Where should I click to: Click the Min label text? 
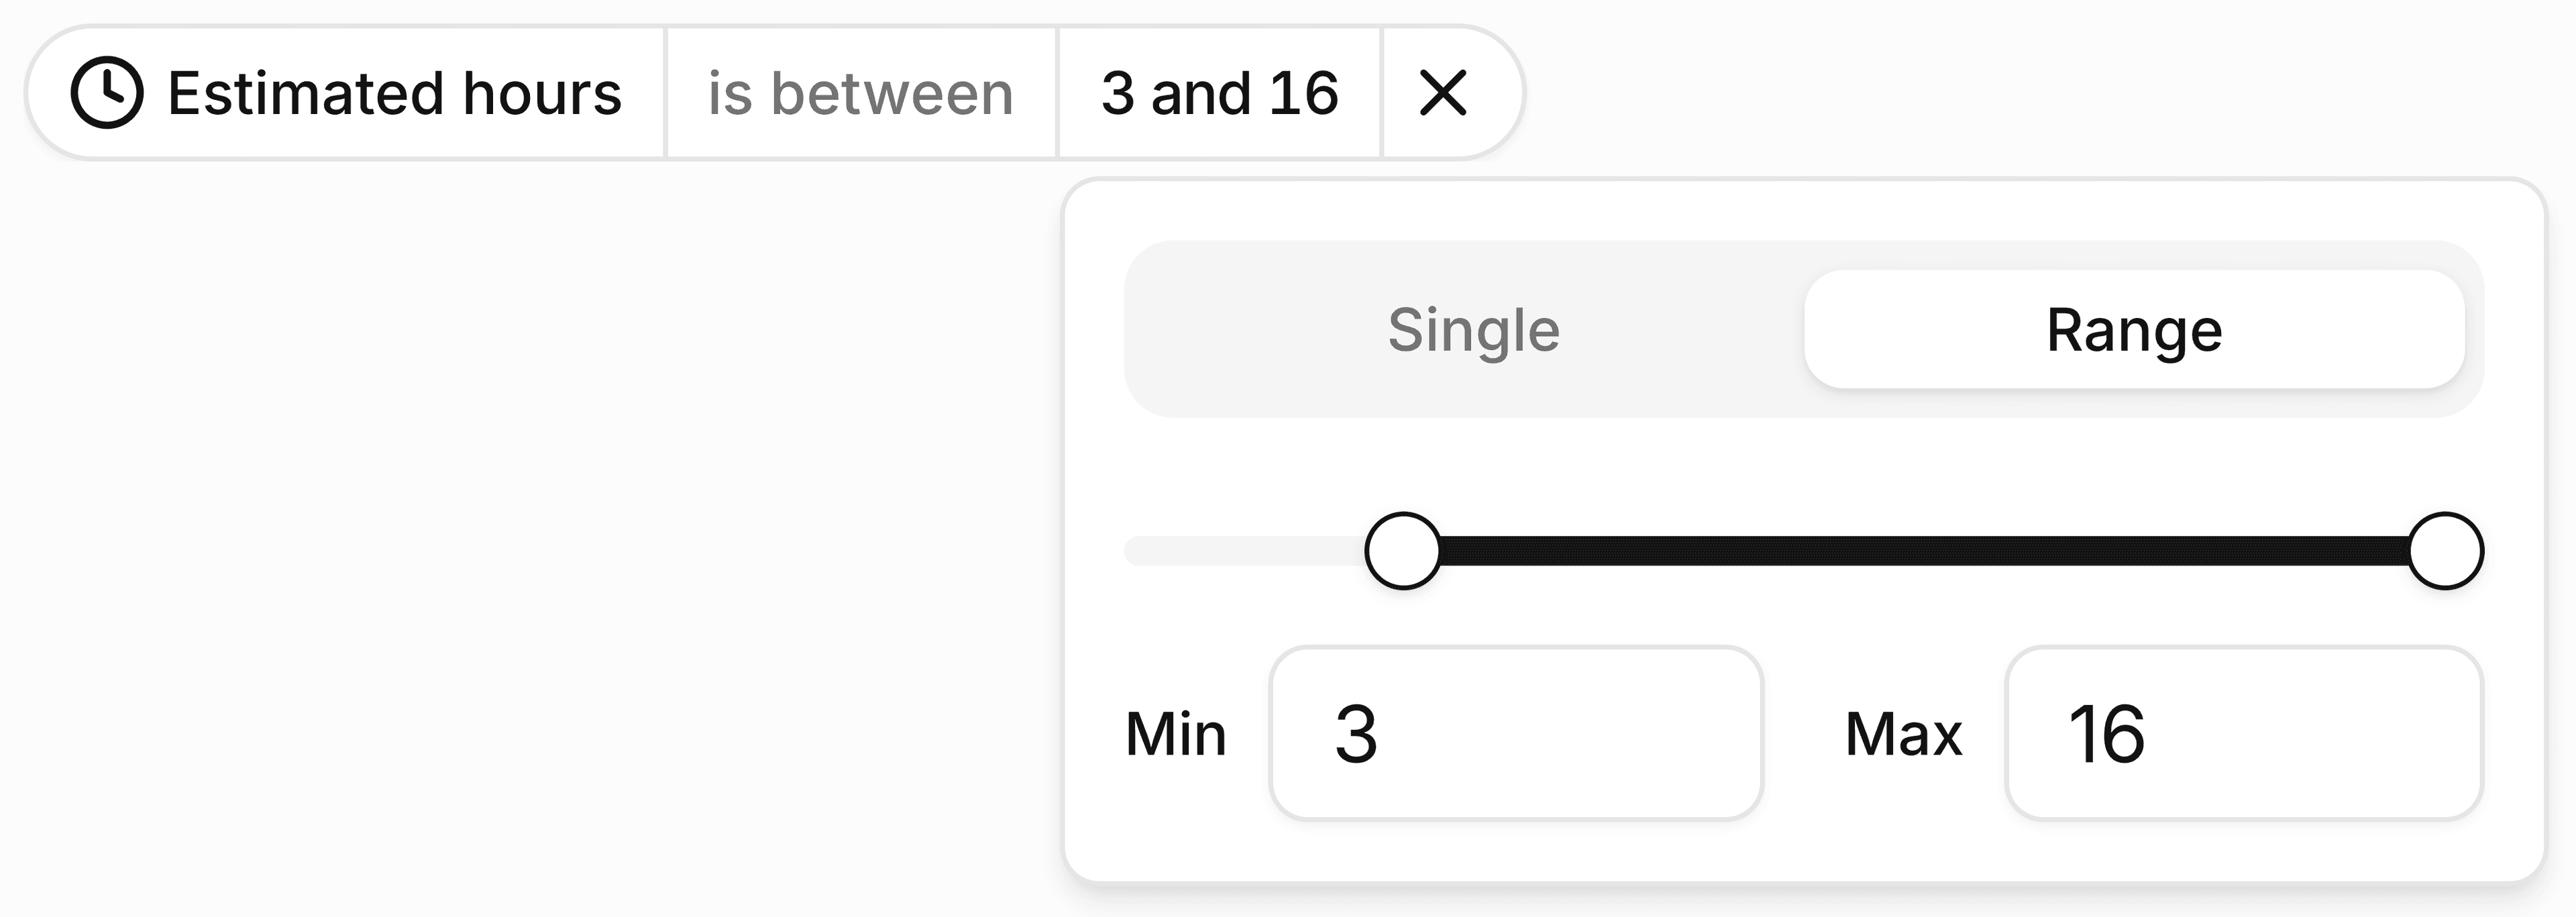(x=1175, y=734)
